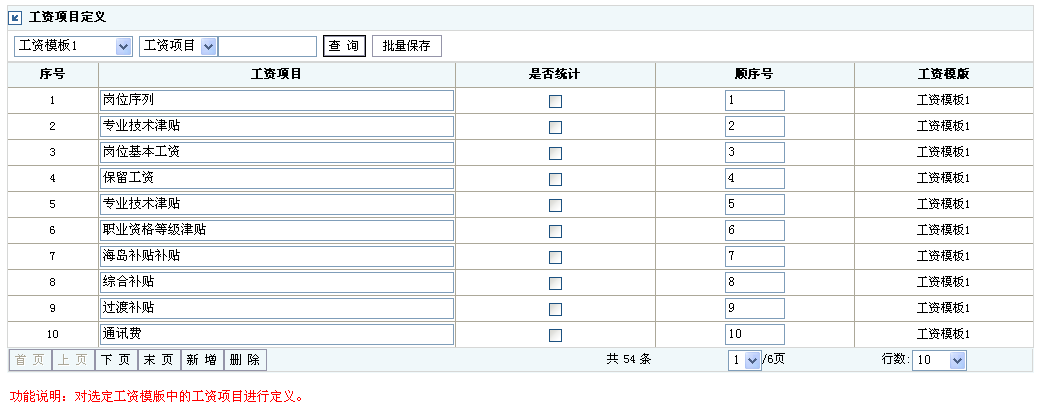Enable 是否统计 for 通讯费 row
The image size is (1041, 412).
(555, 335)
